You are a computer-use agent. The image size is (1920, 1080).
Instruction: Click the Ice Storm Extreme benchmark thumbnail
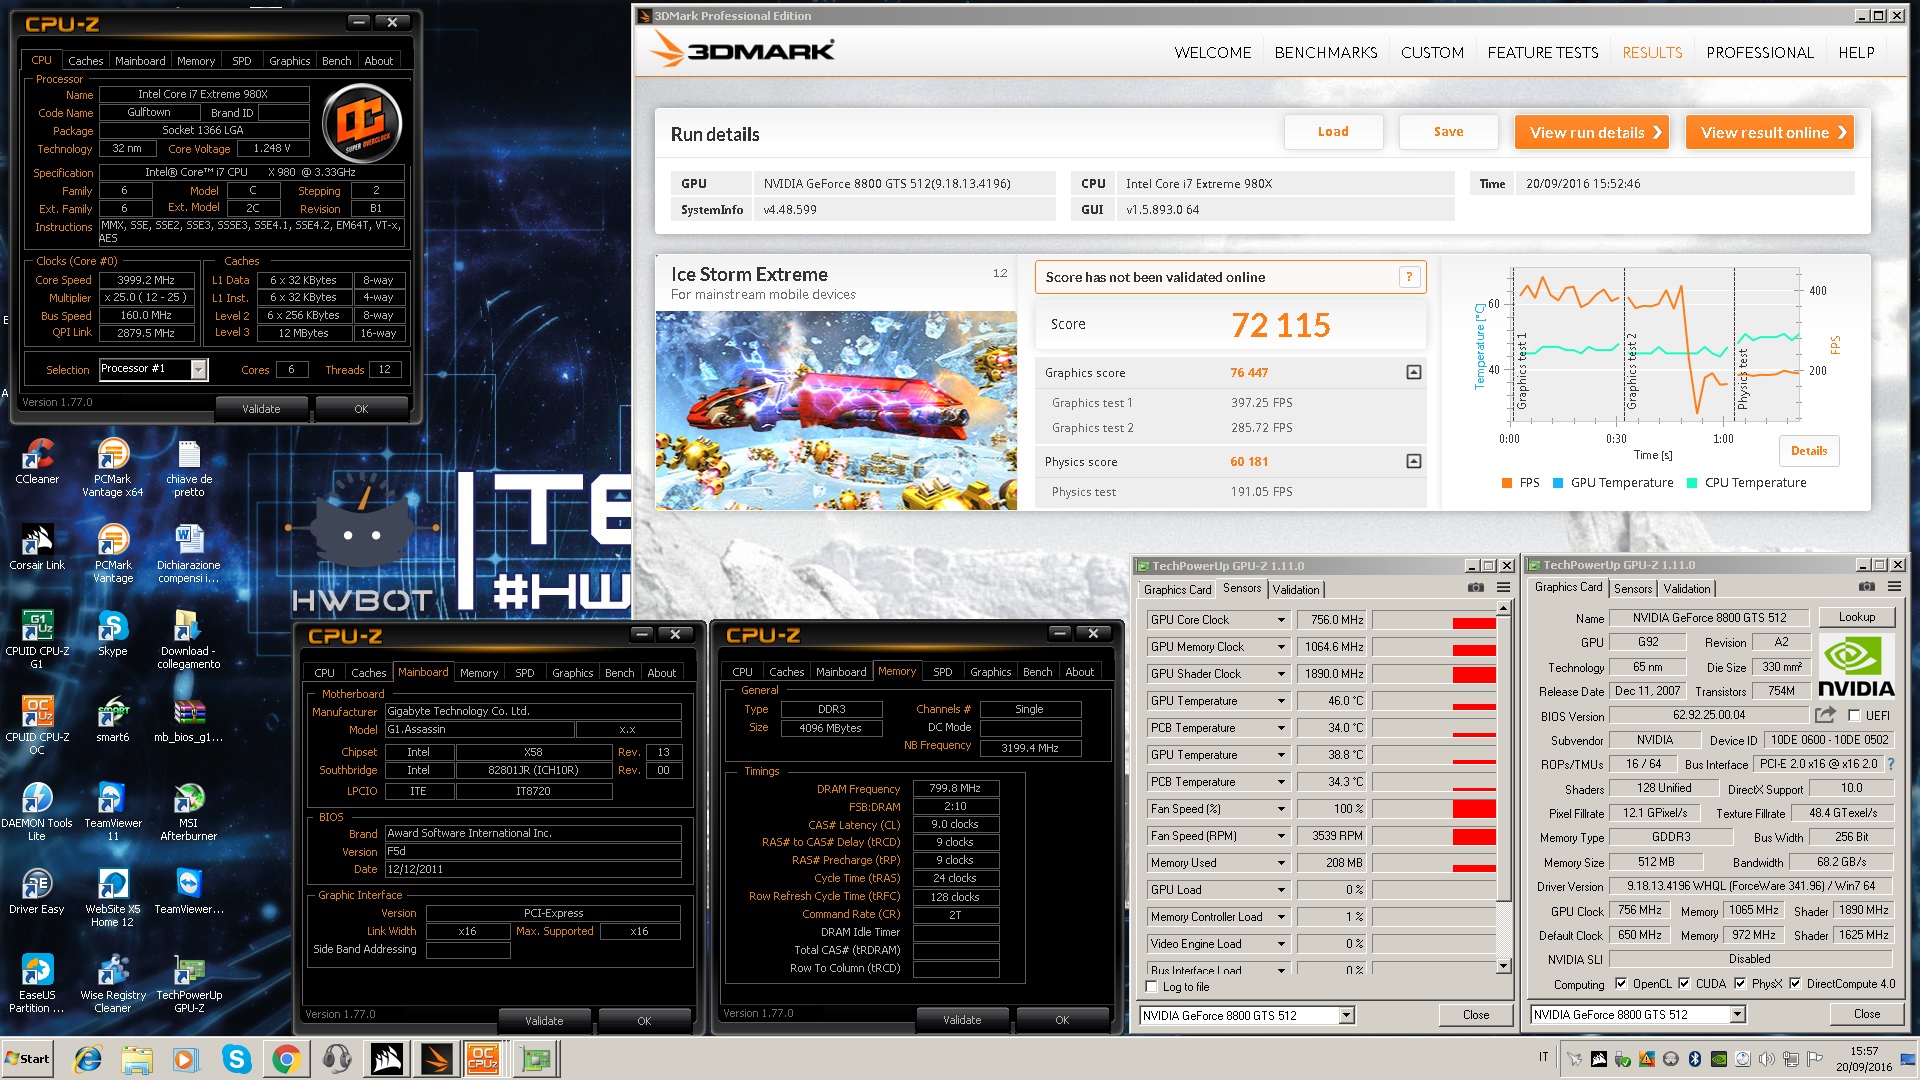point(836,410)
